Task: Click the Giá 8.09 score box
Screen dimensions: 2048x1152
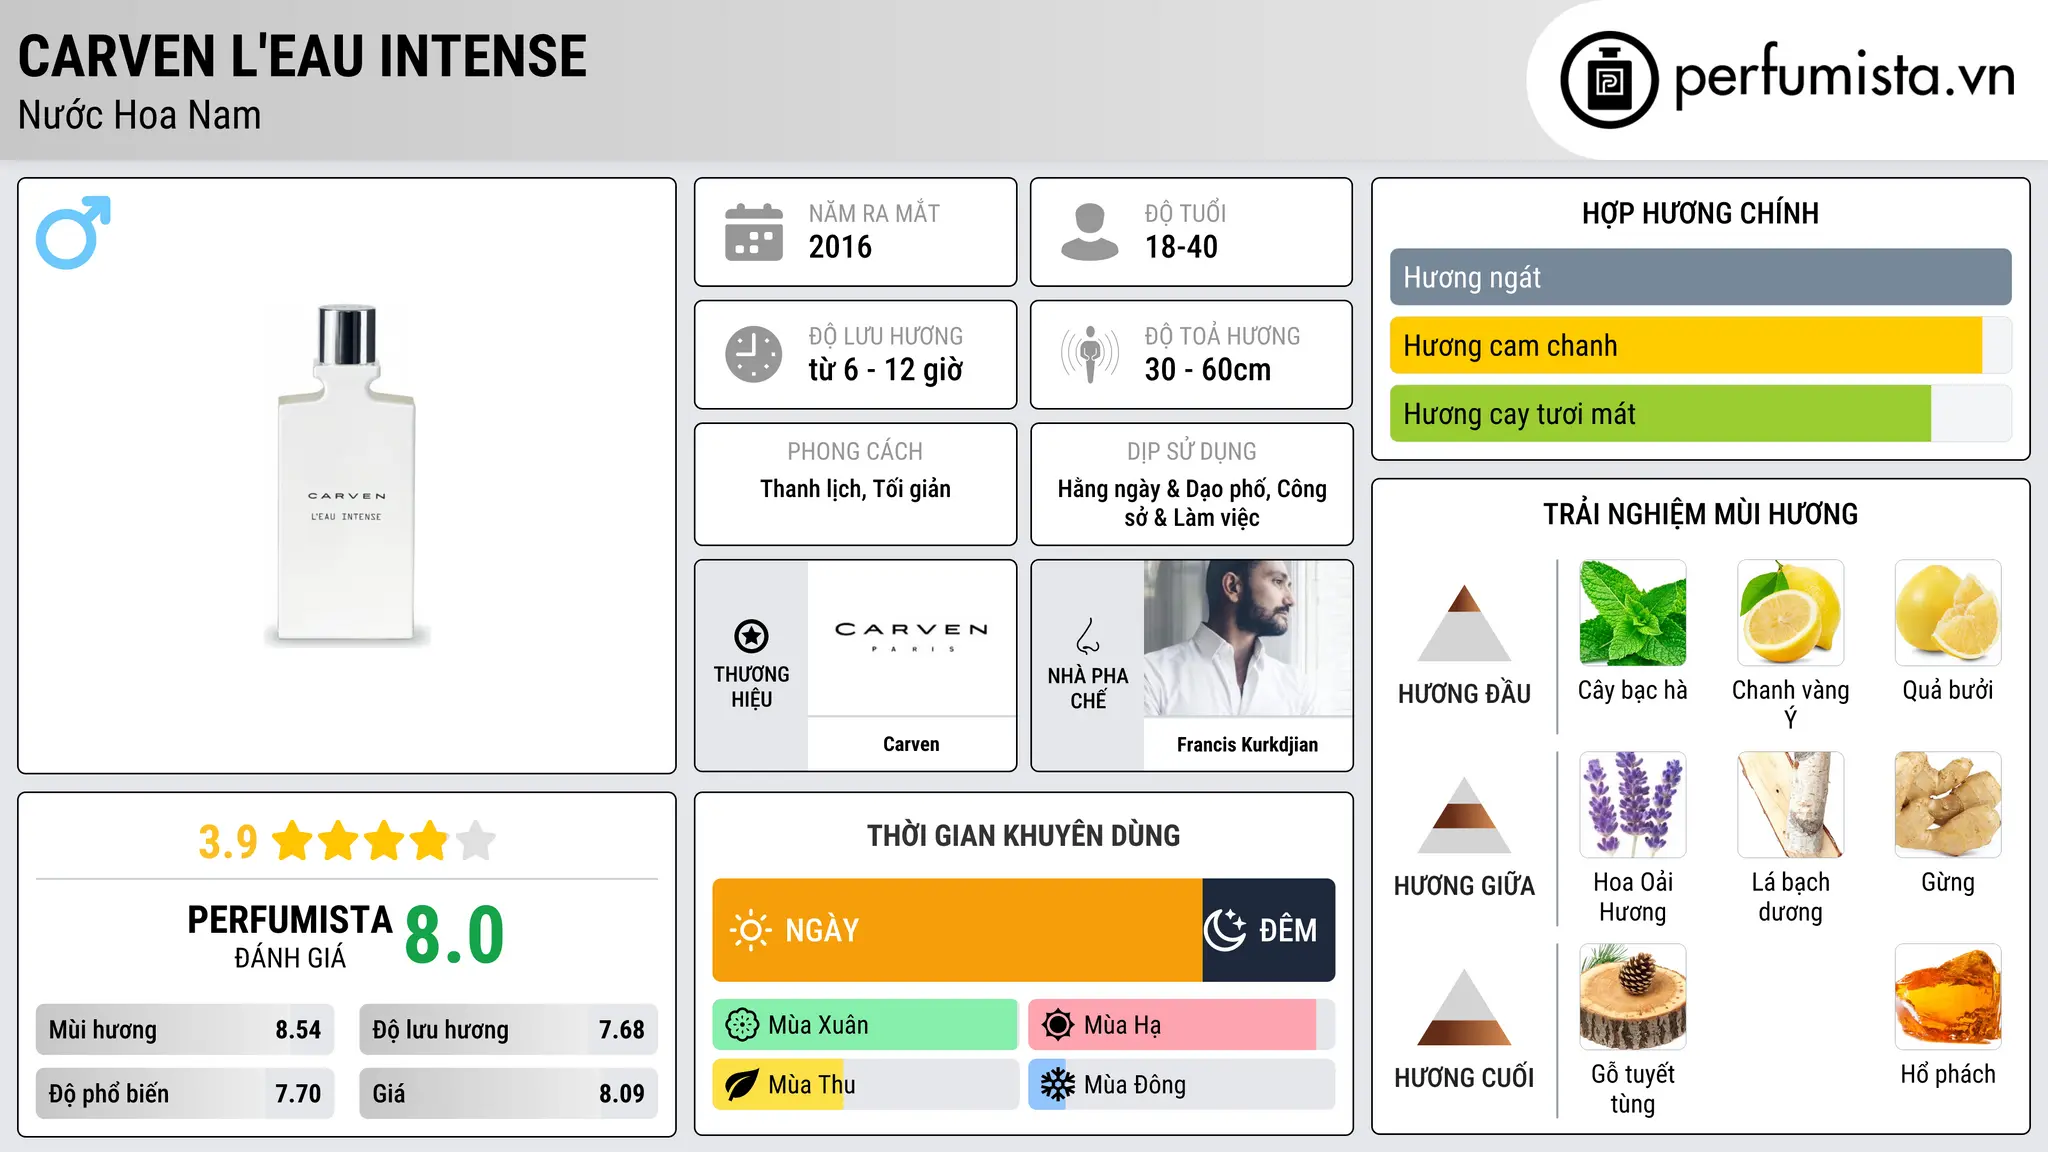Action: [508, 1094]
